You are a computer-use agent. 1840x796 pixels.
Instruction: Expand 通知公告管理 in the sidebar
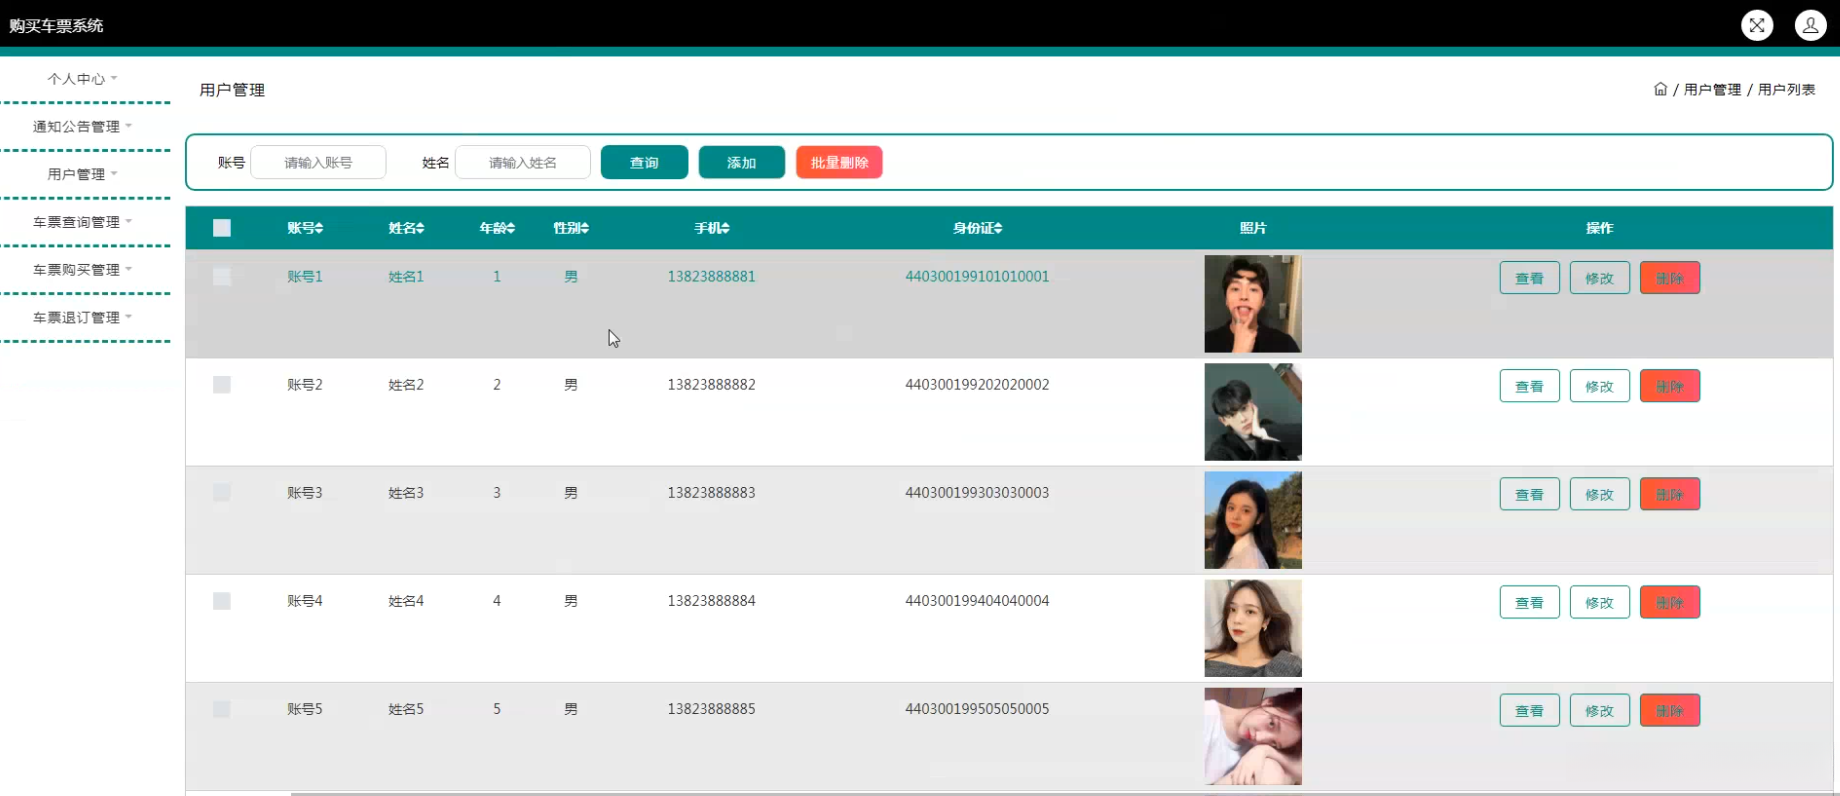click(x=82, y=127)
